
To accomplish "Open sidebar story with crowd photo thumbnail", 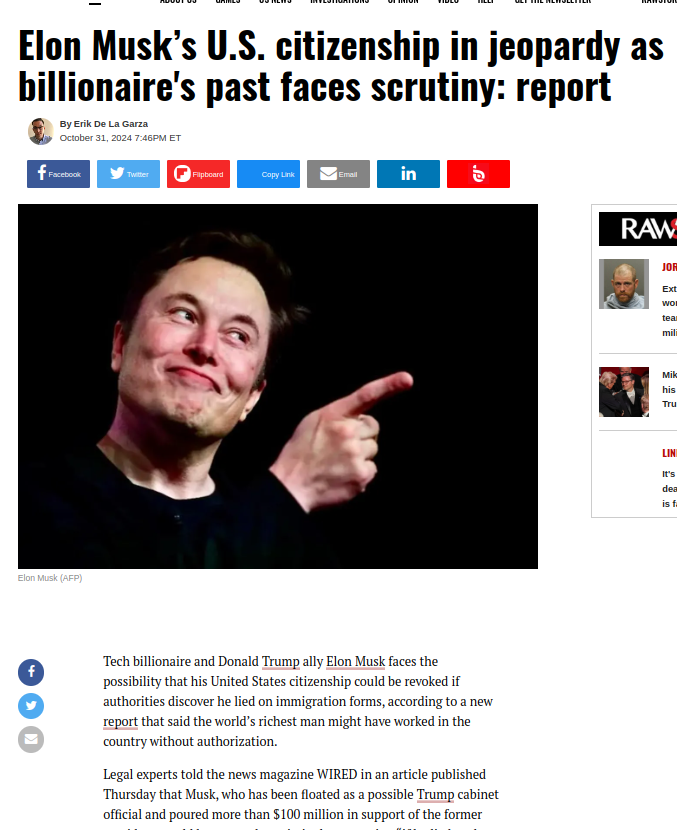I will (624, 392).
